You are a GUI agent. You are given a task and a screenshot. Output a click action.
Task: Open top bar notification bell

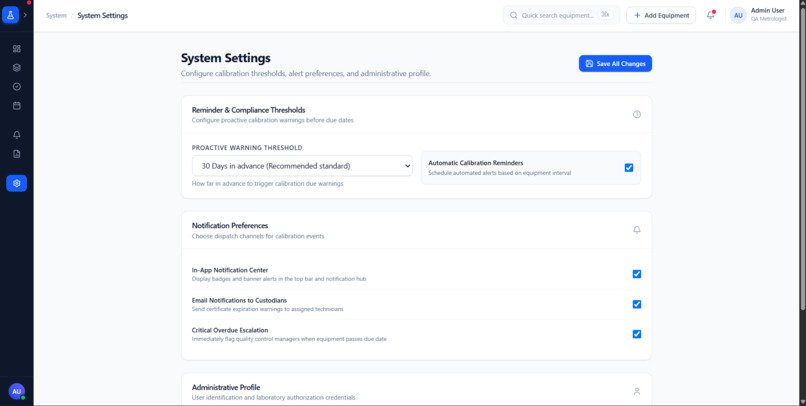click(x=710, y=15)
